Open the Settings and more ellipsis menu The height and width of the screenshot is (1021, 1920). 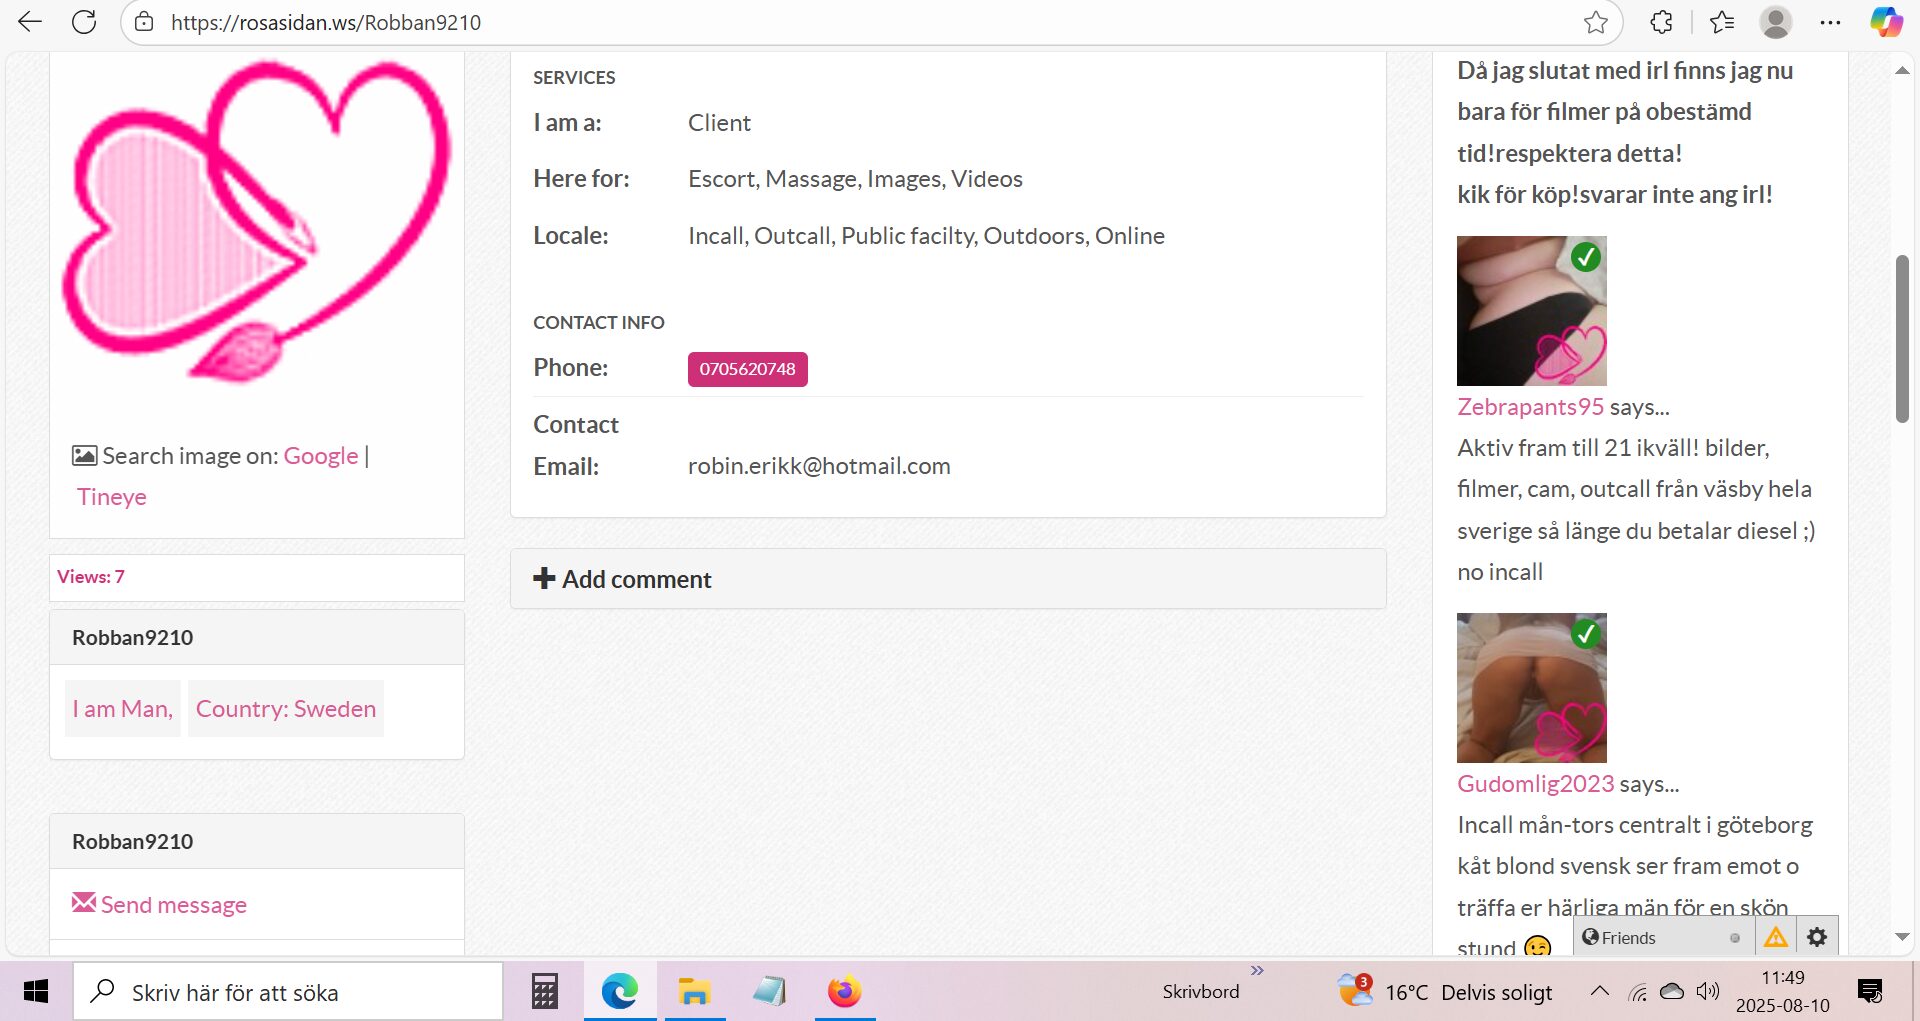coord(1830,22)
